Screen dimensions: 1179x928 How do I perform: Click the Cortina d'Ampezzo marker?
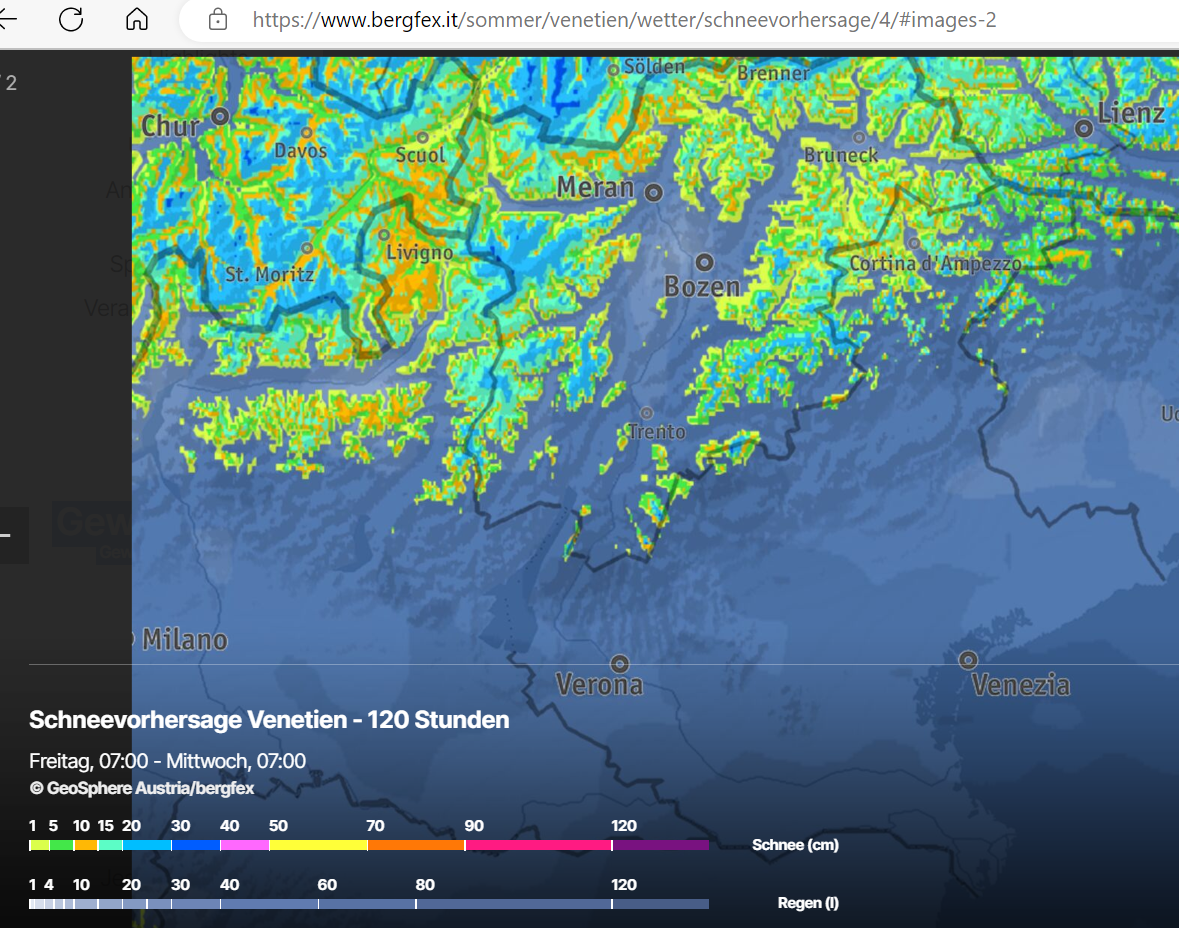[x=913, y=243]
